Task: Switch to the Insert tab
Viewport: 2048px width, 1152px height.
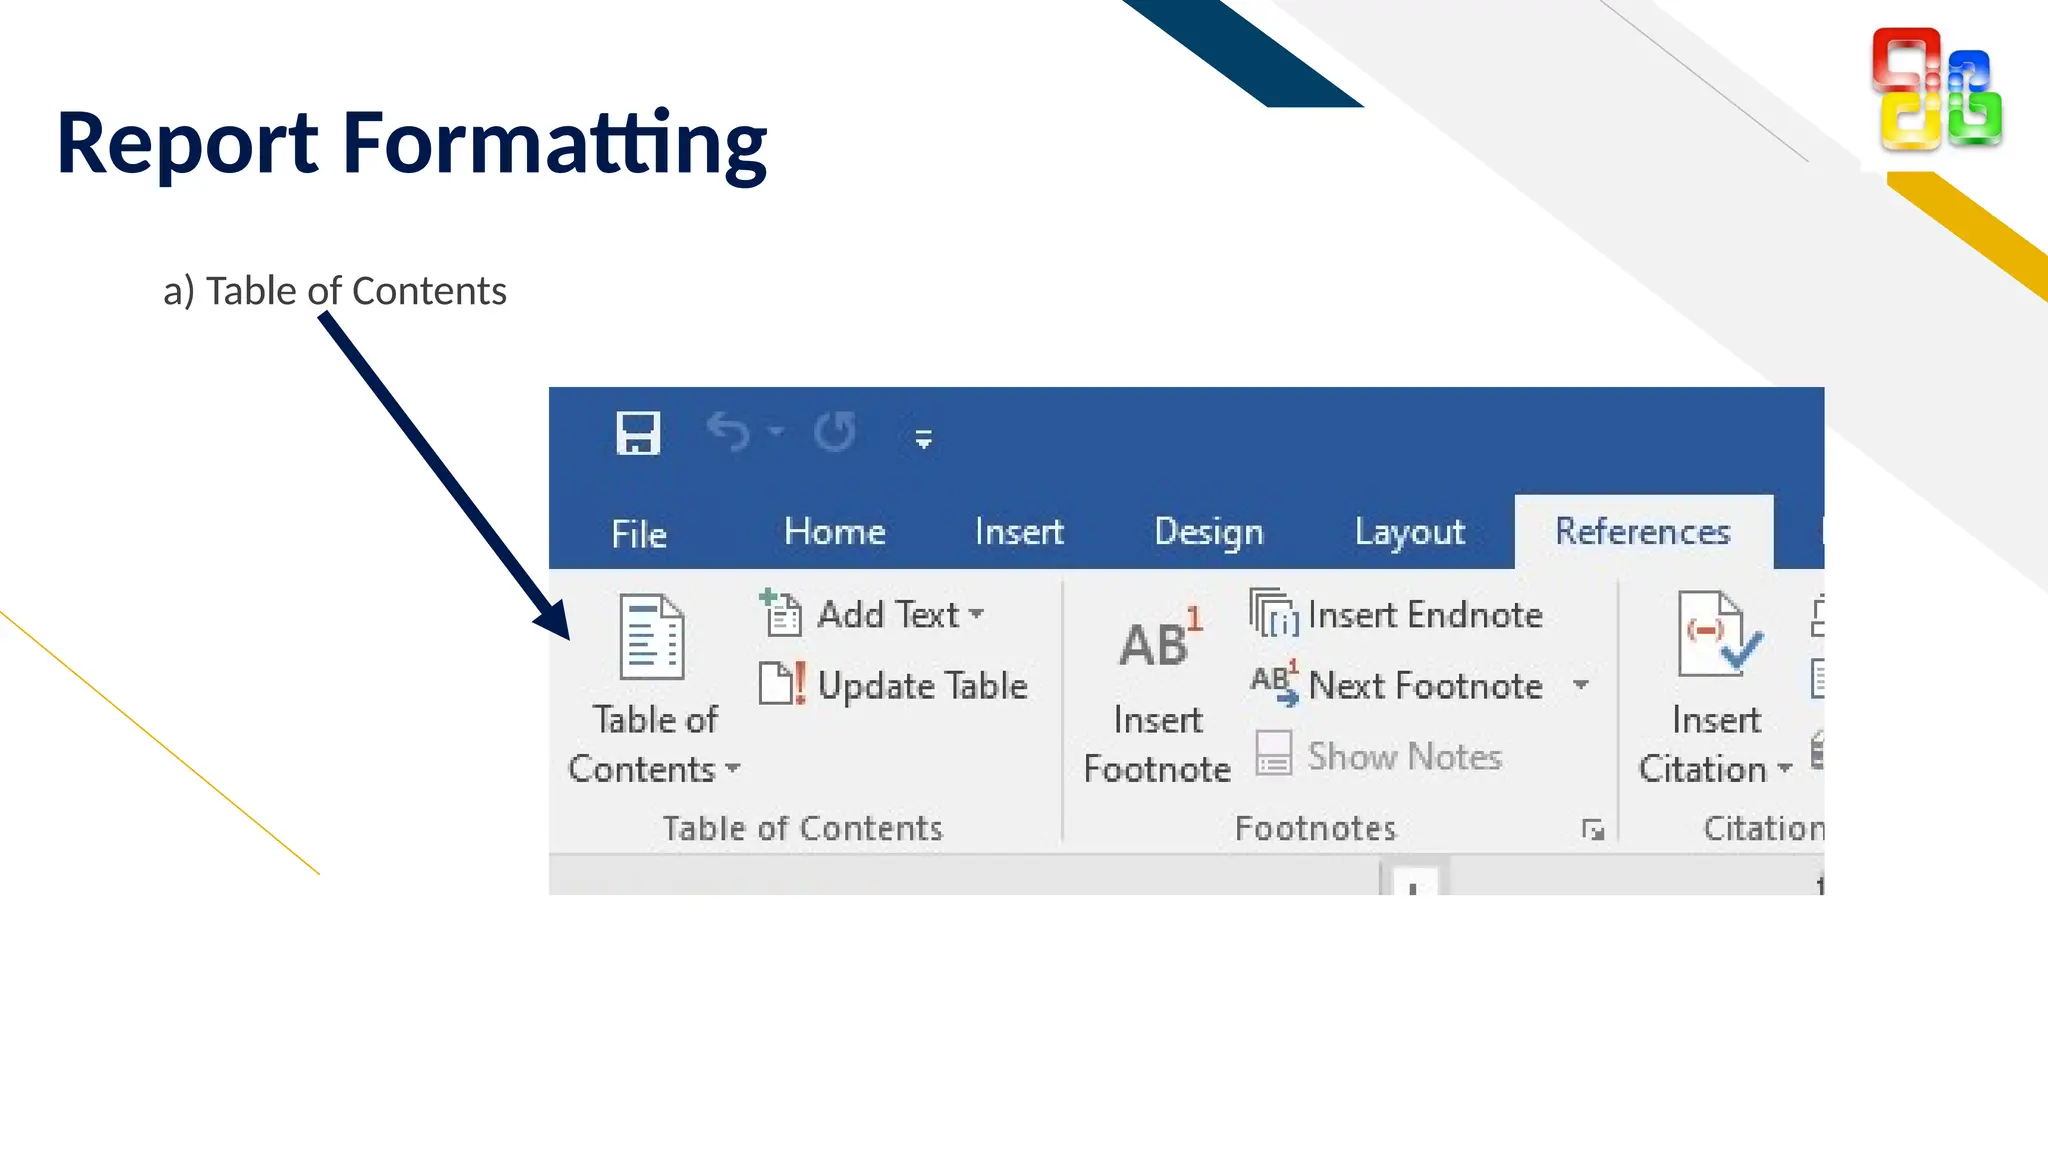Action: click(1019, 531)
